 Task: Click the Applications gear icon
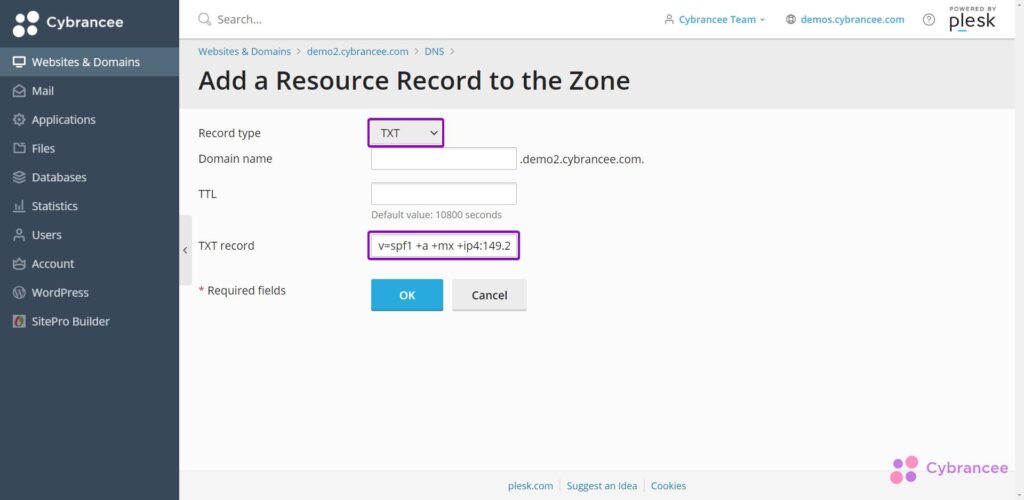19,119
